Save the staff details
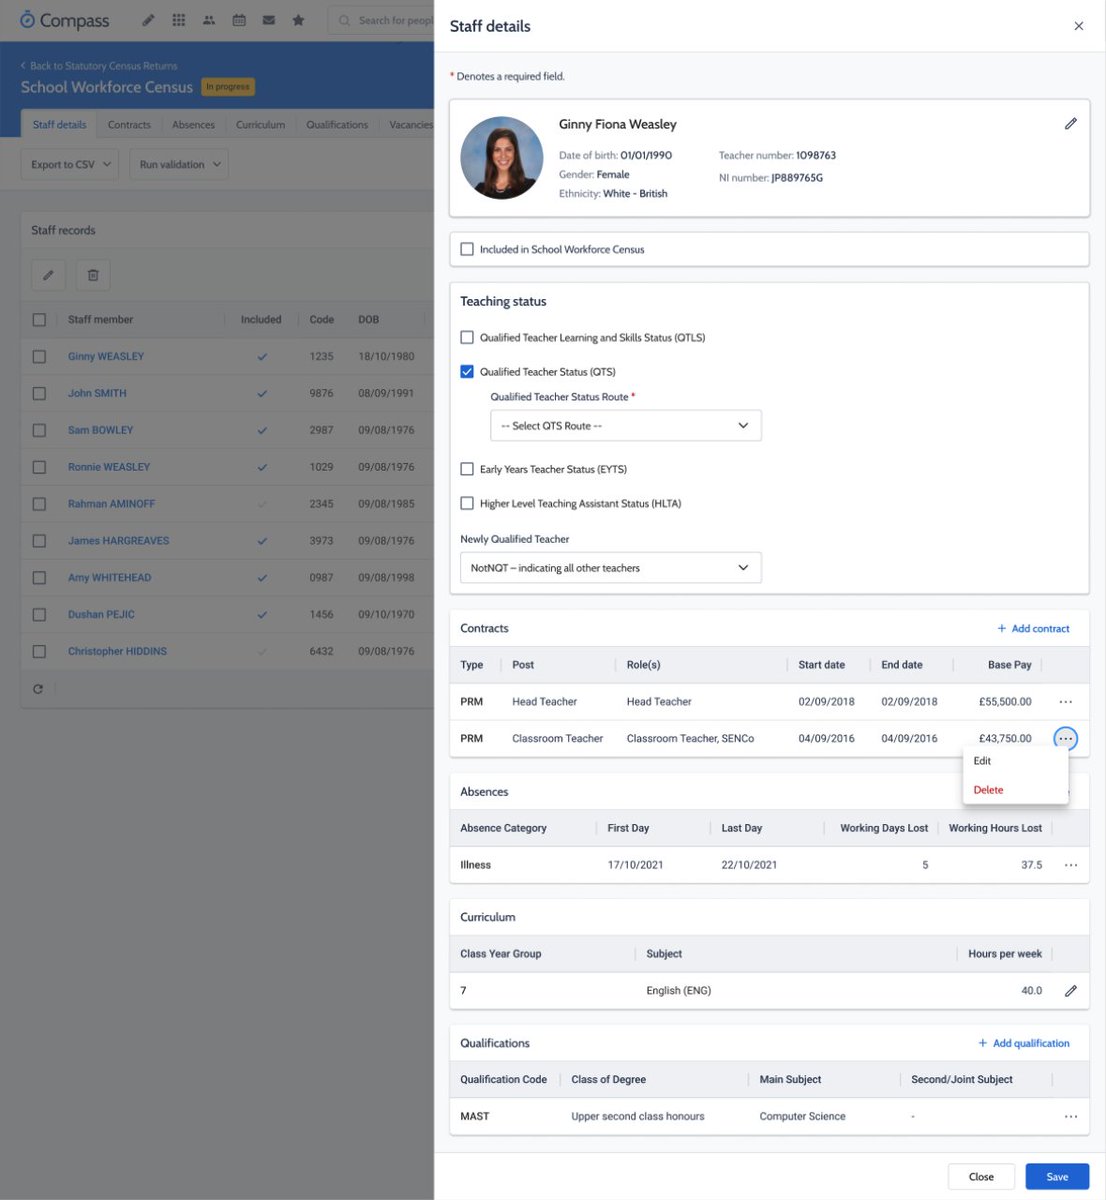 coord(1056,1176)
